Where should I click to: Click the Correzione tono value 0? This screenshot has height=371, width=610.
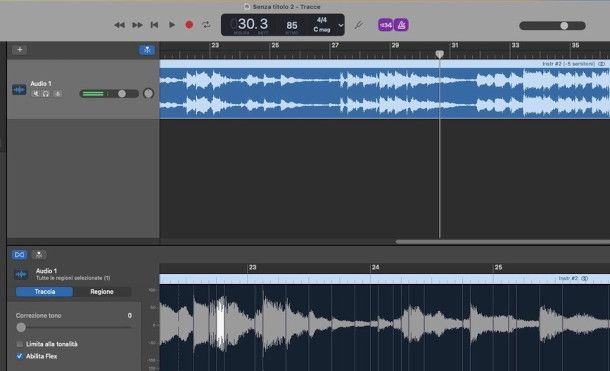130,315
